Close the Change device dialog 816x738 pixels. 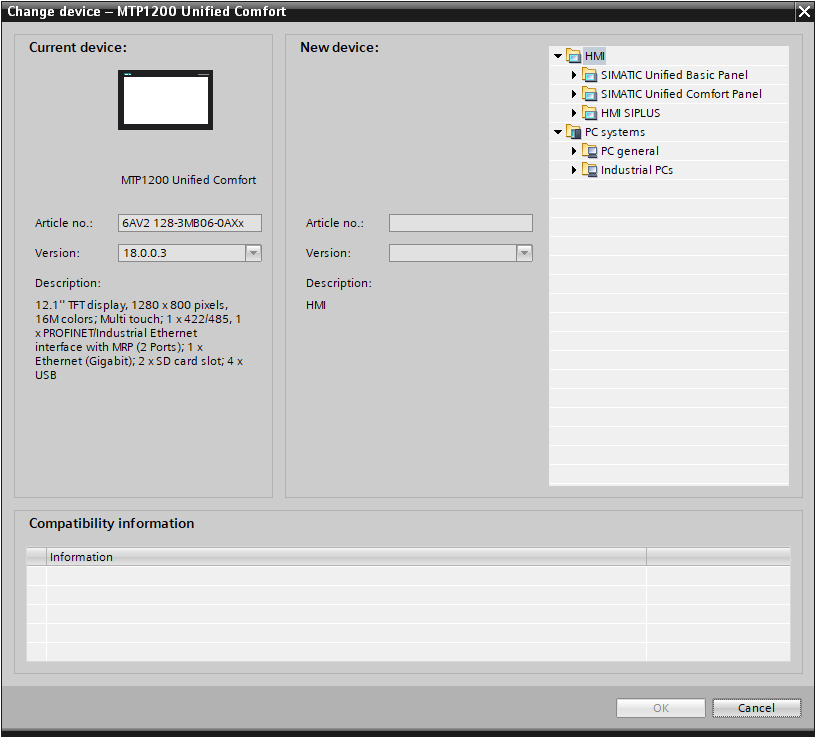804,12
